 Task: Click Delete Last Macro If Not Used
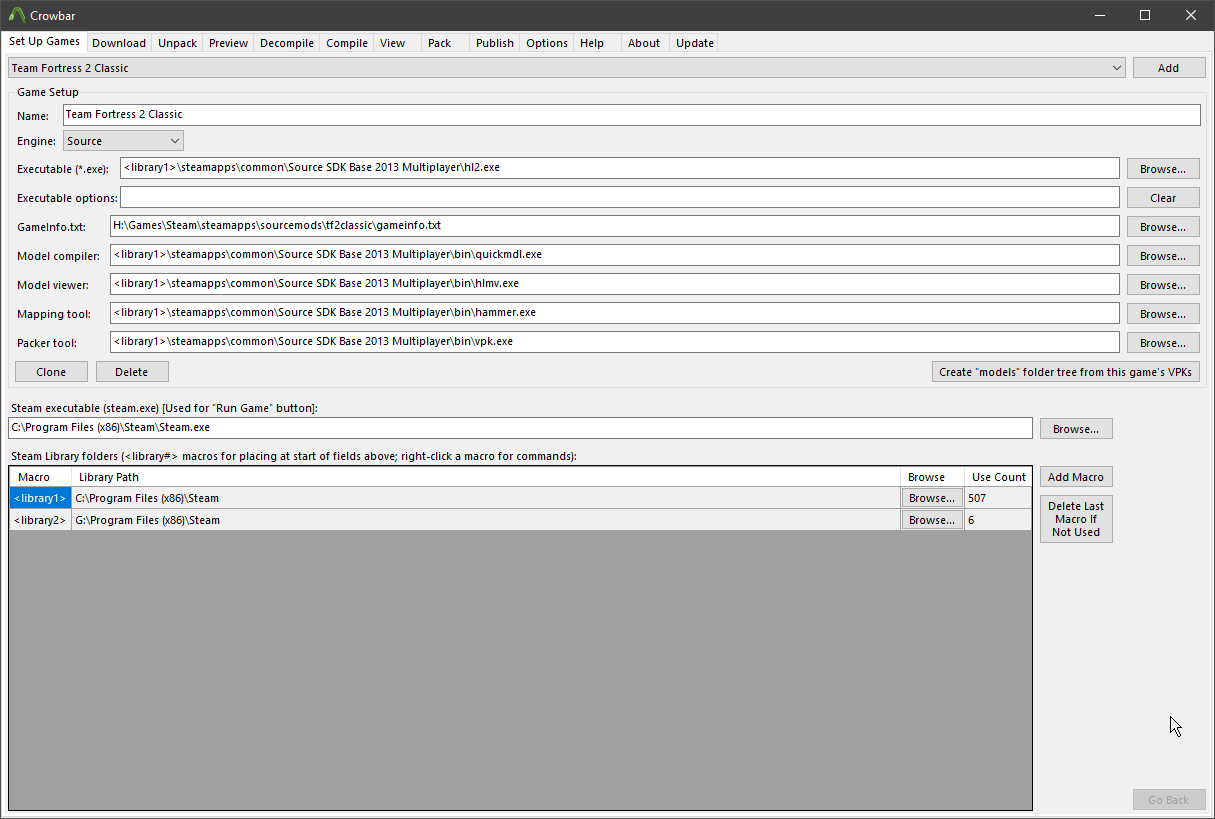click(1076, 519)
